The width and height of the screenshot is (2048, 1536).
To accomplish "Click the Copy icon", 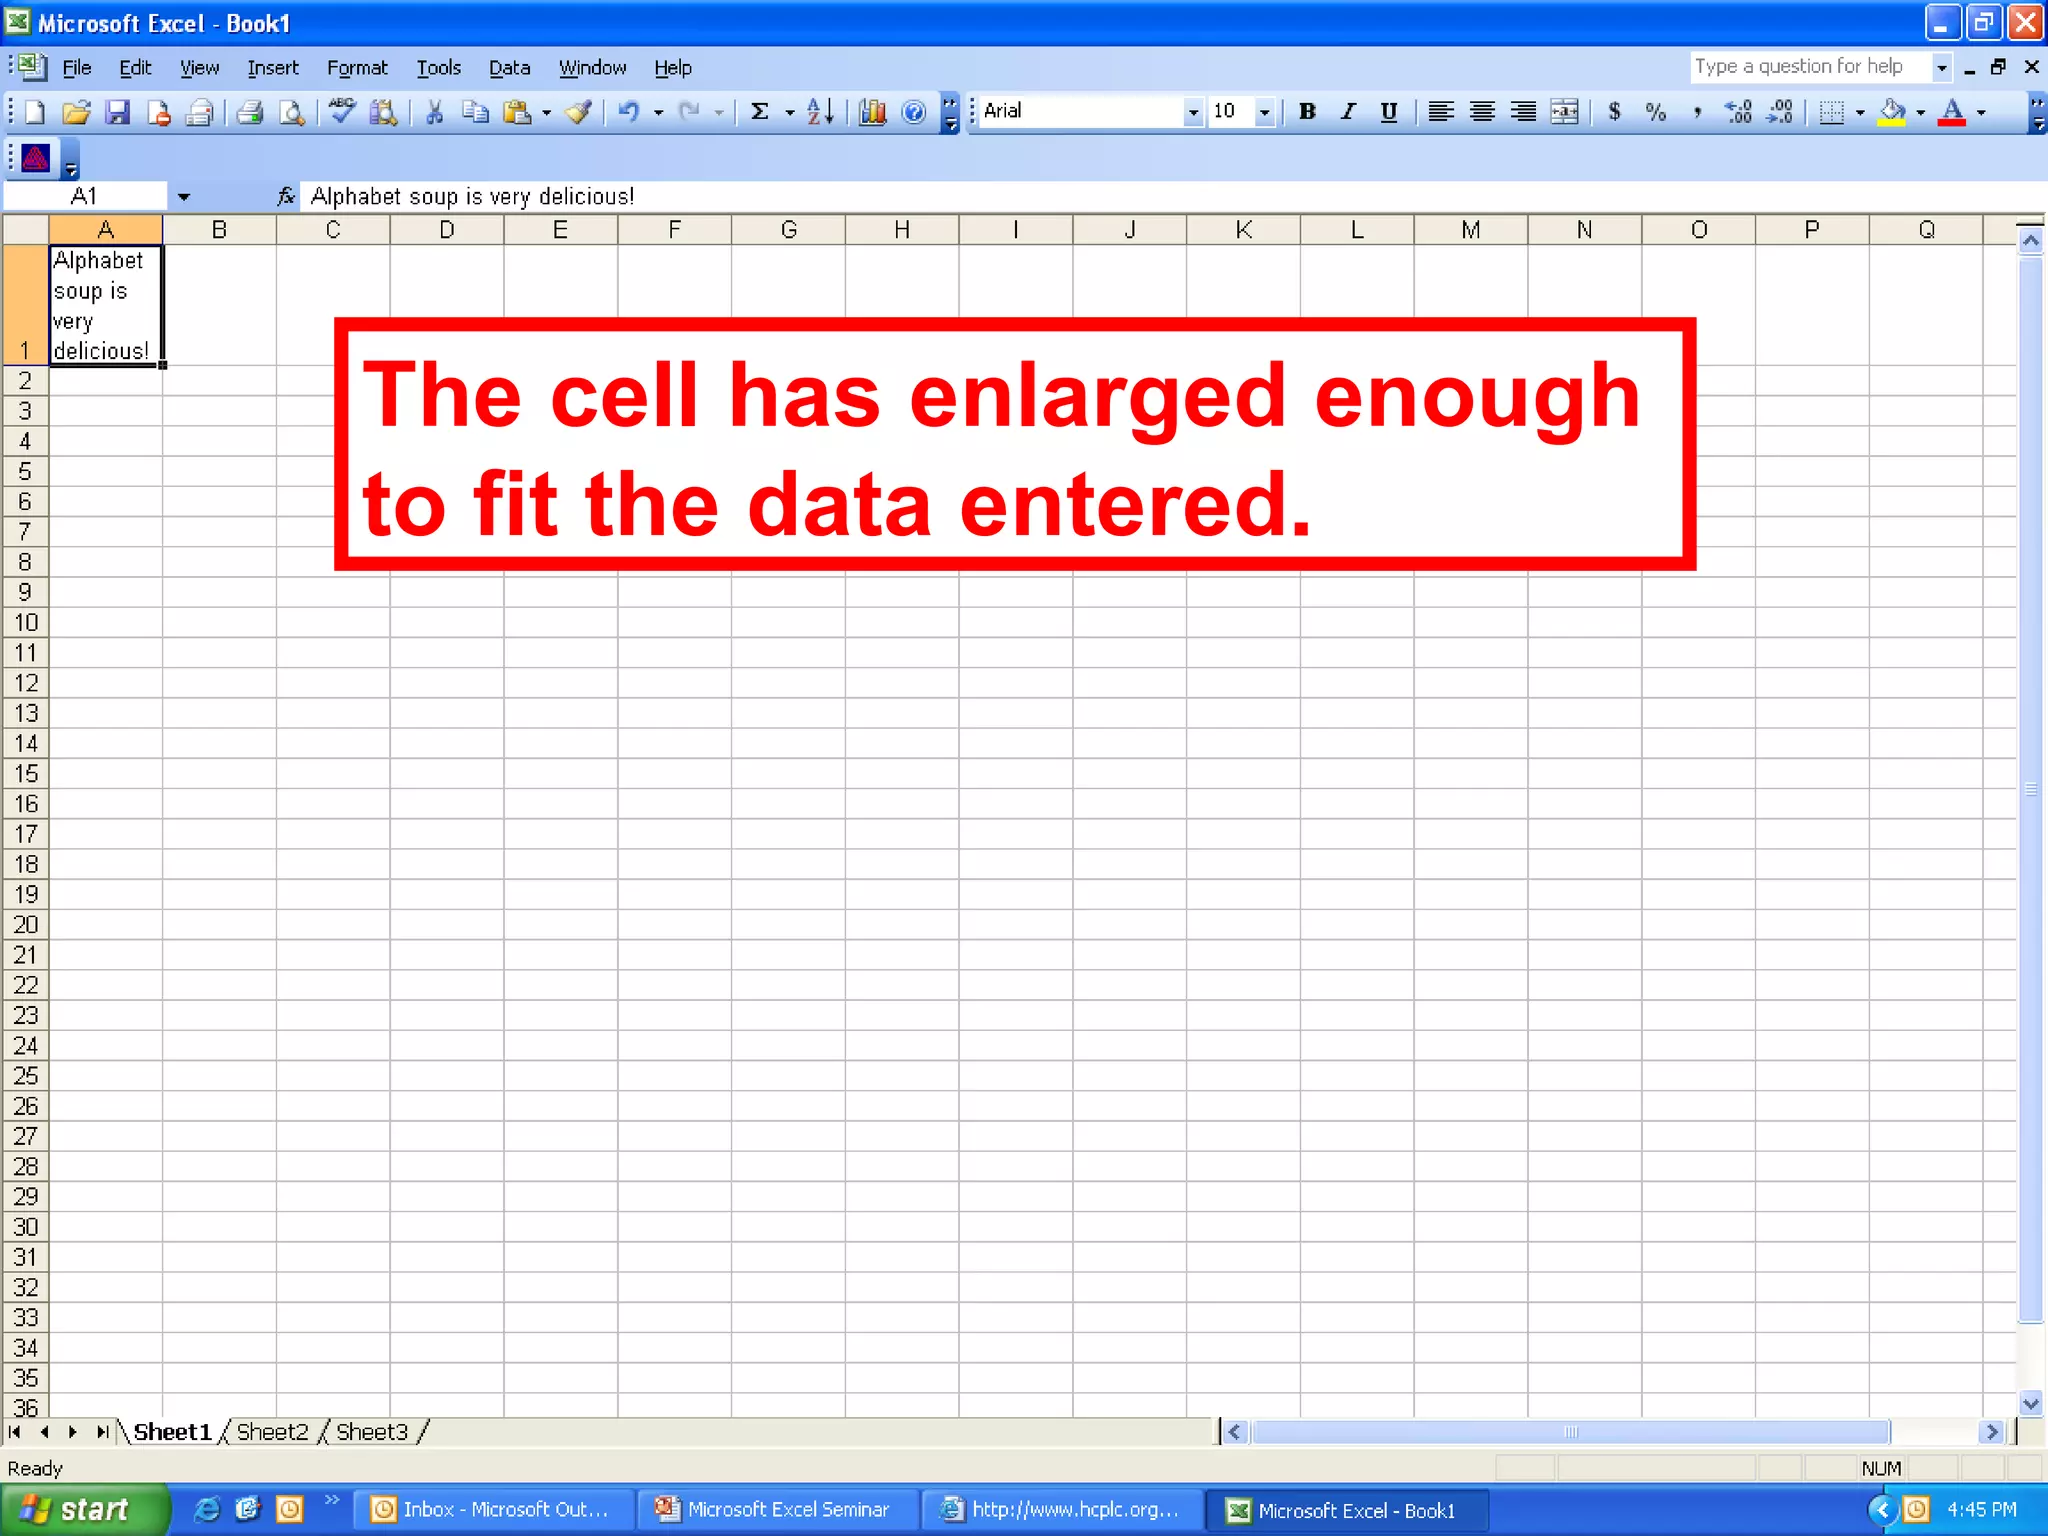I will [475, 112].
